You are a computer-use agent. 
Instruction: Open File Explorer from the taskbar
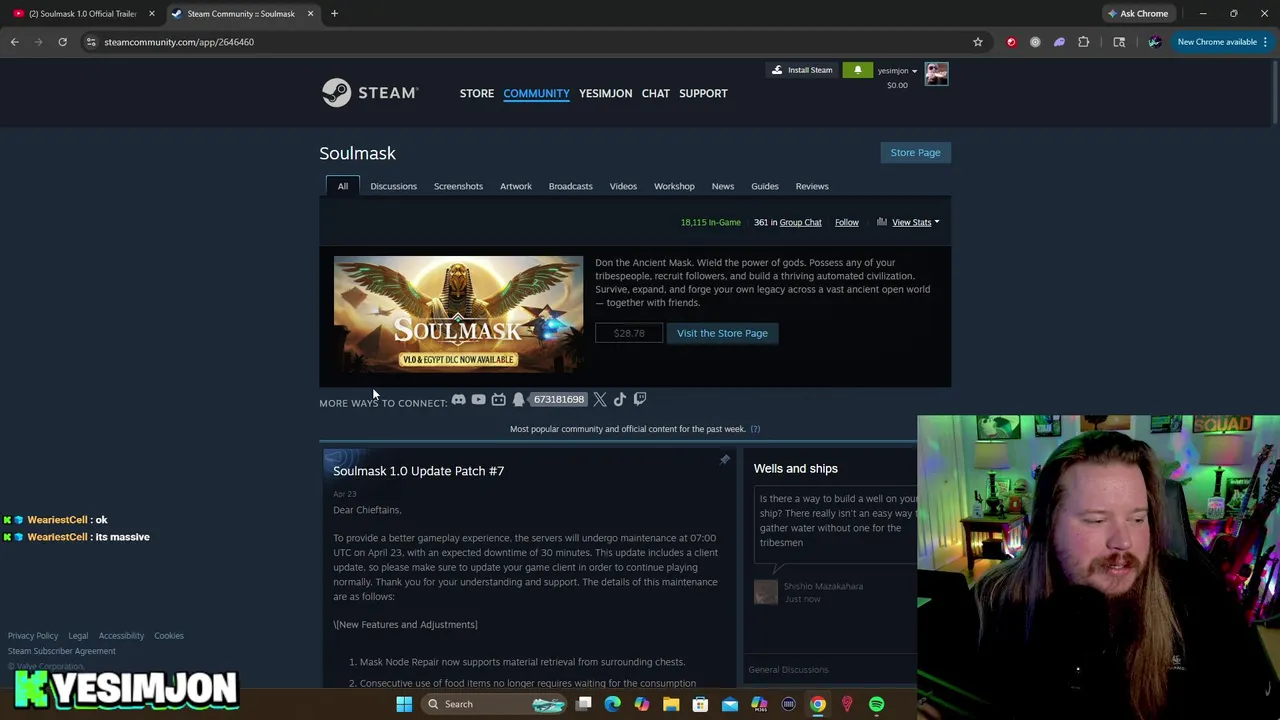coord(671,704)
